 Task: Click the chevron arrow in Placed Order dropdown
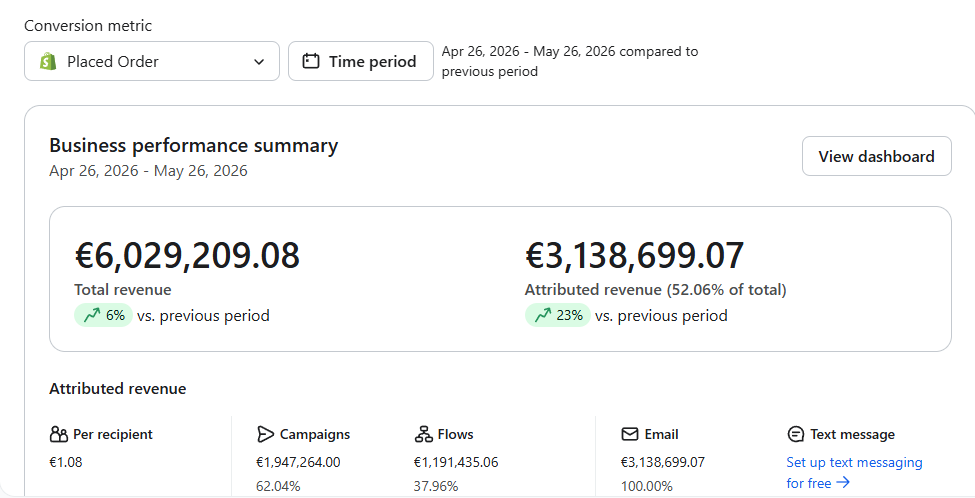259,62
